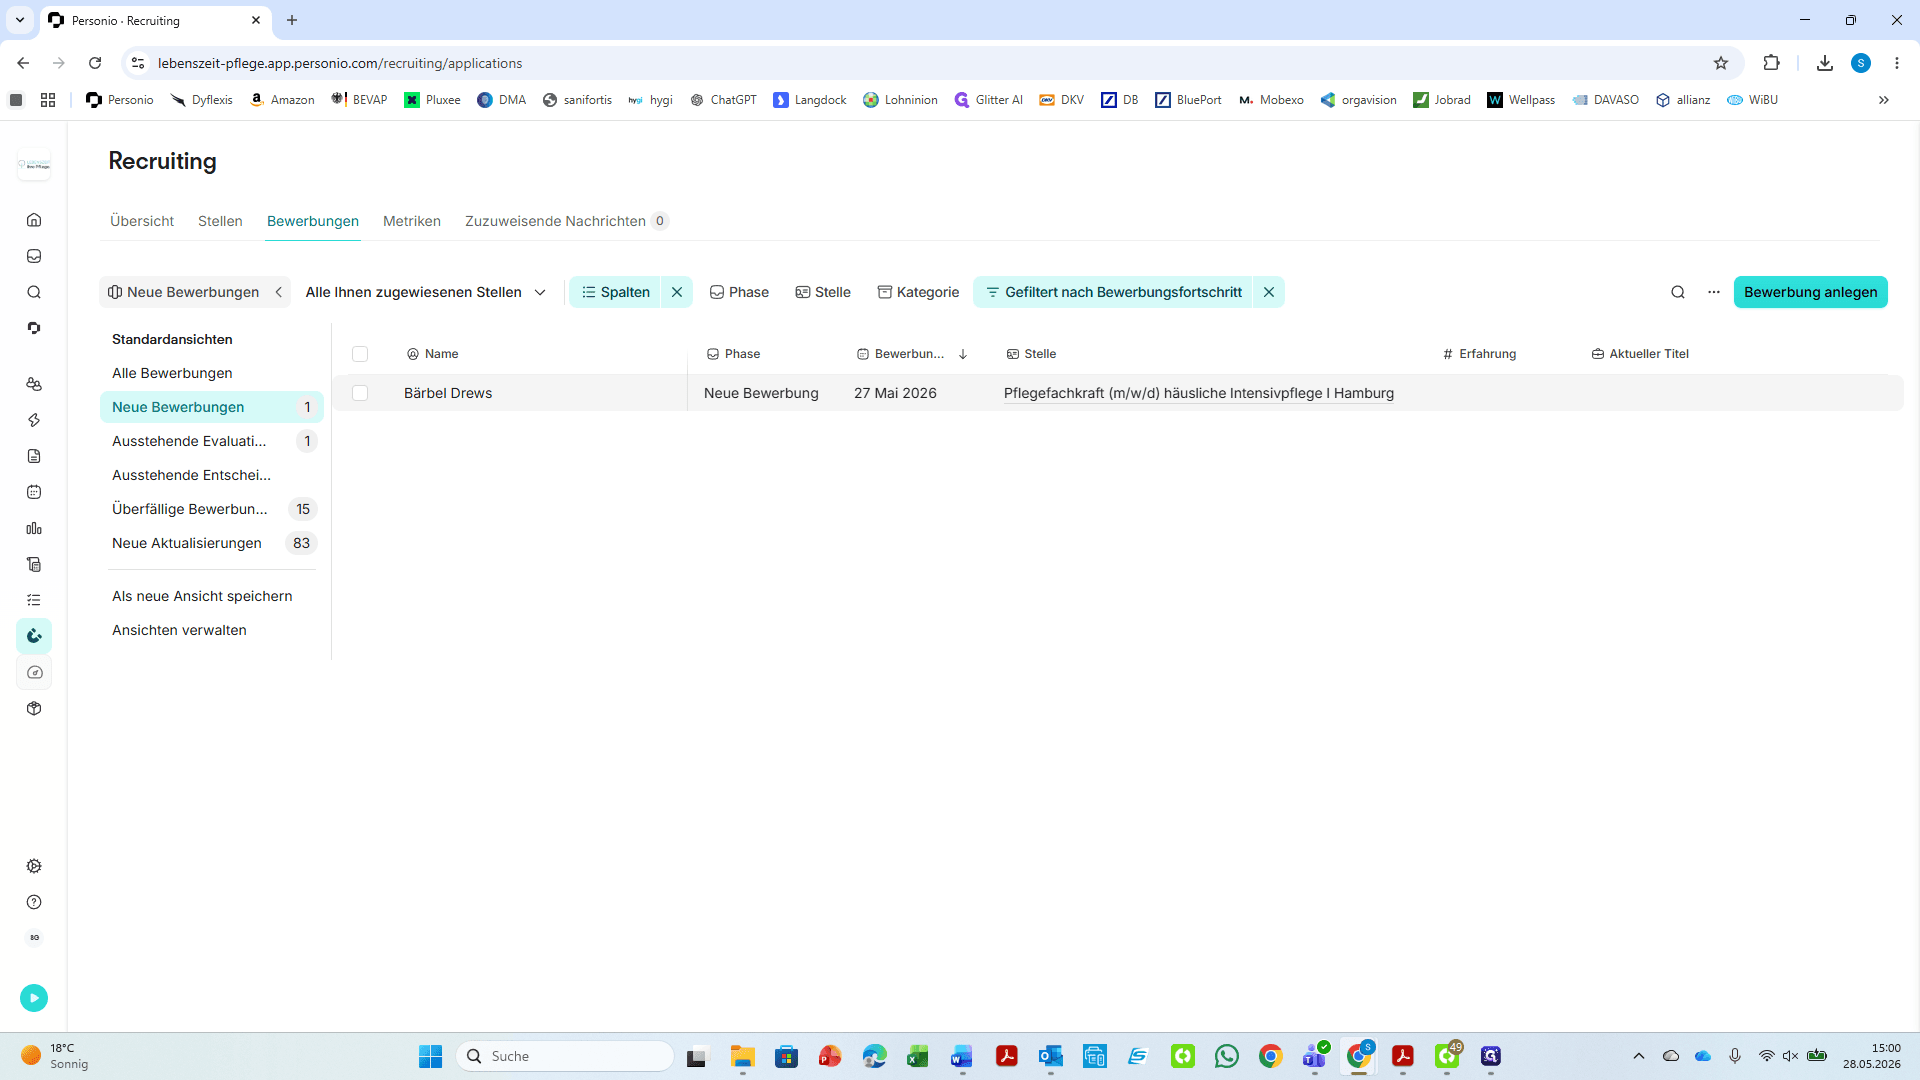Open the settings gear in sidebar
1920x1080 pixels.
coord(34,866)
